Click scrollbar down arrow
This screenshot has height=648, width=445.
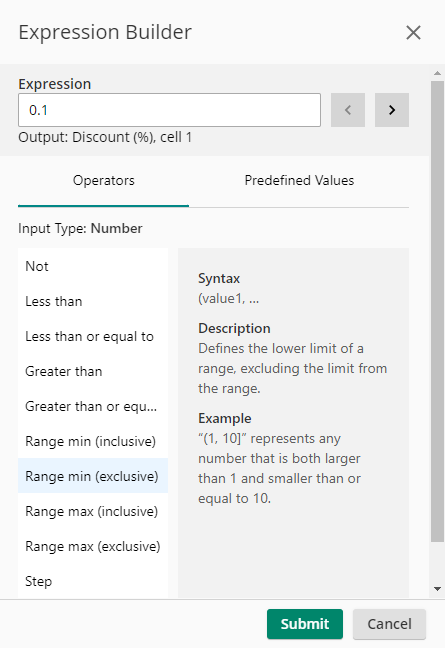point(437,589)
